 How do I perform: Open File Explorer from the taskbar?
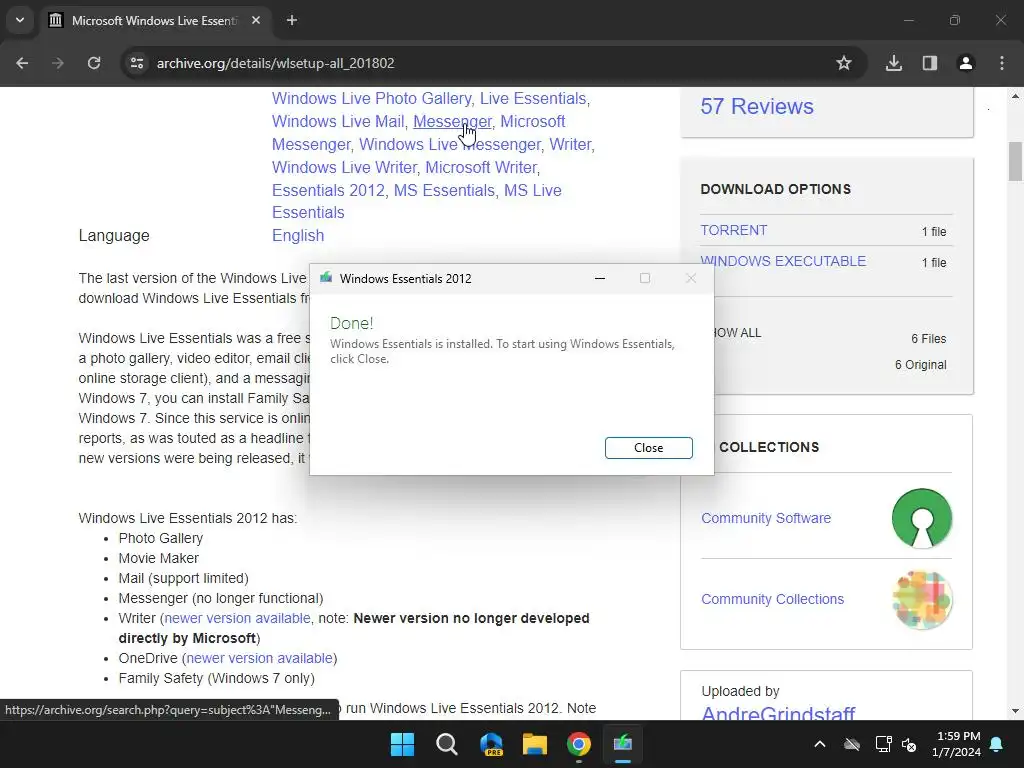(x=535, y=744)
